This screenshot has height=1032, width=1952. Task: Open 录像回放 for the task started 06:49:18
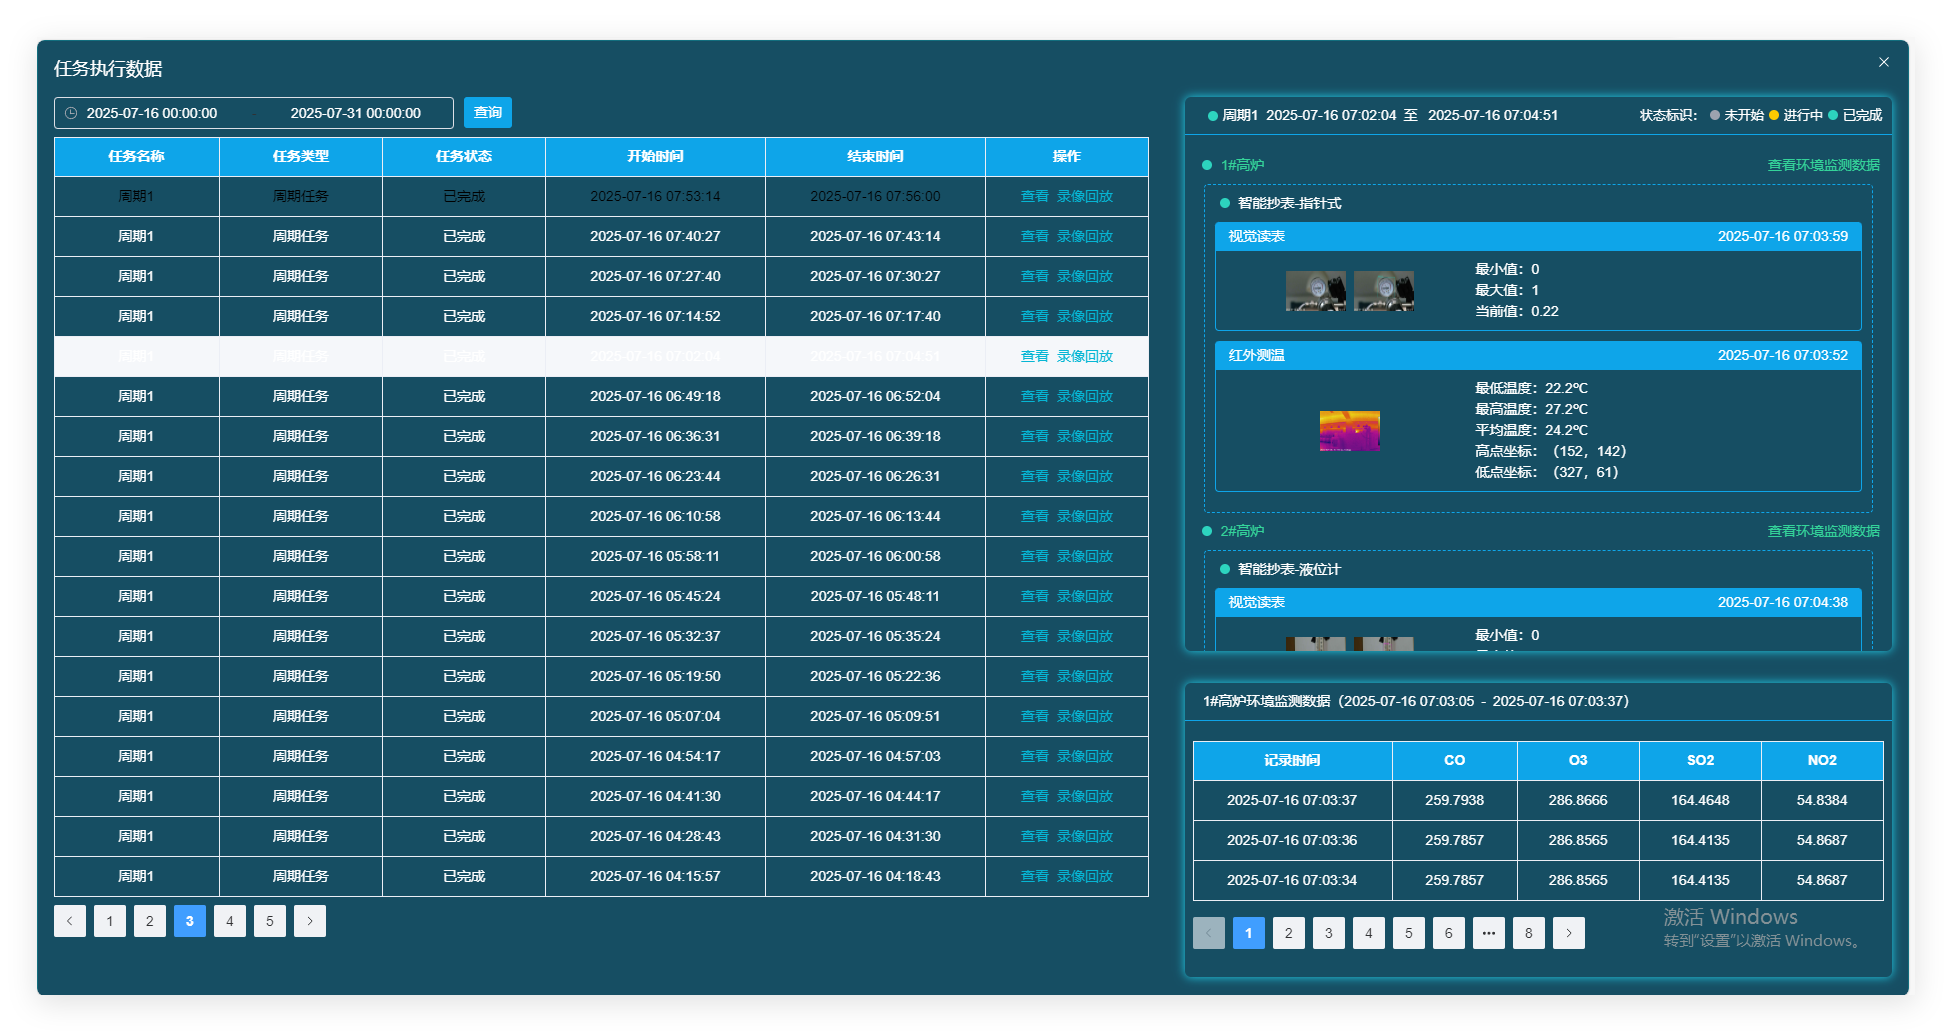click(1085, 396)
